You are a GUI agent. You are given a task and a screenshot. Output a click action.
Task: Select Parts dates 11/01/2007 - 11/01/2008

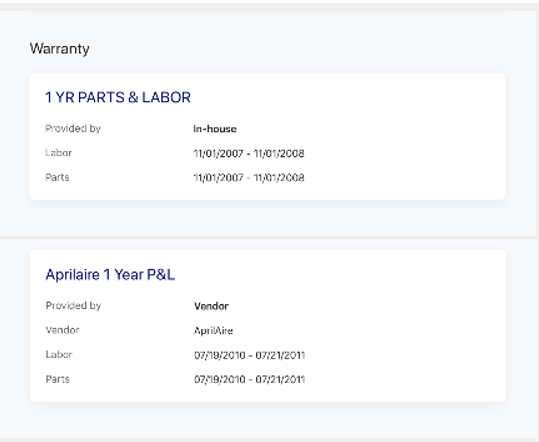click(249, 178)
